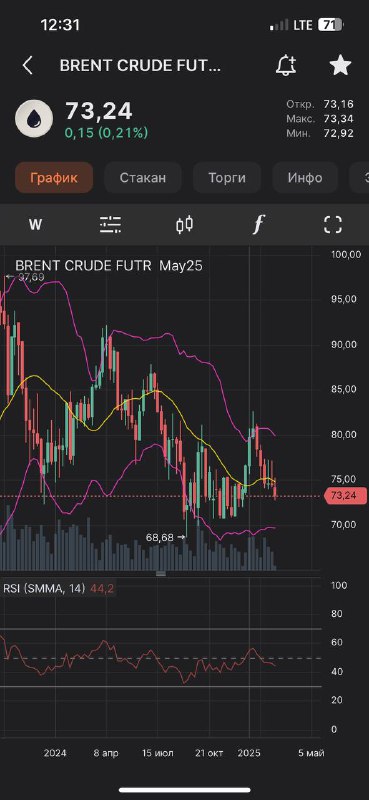The height and width of the screenshot is (800, 369).
Task: Set a price alert with bell icon
Action: click(286, 66)
